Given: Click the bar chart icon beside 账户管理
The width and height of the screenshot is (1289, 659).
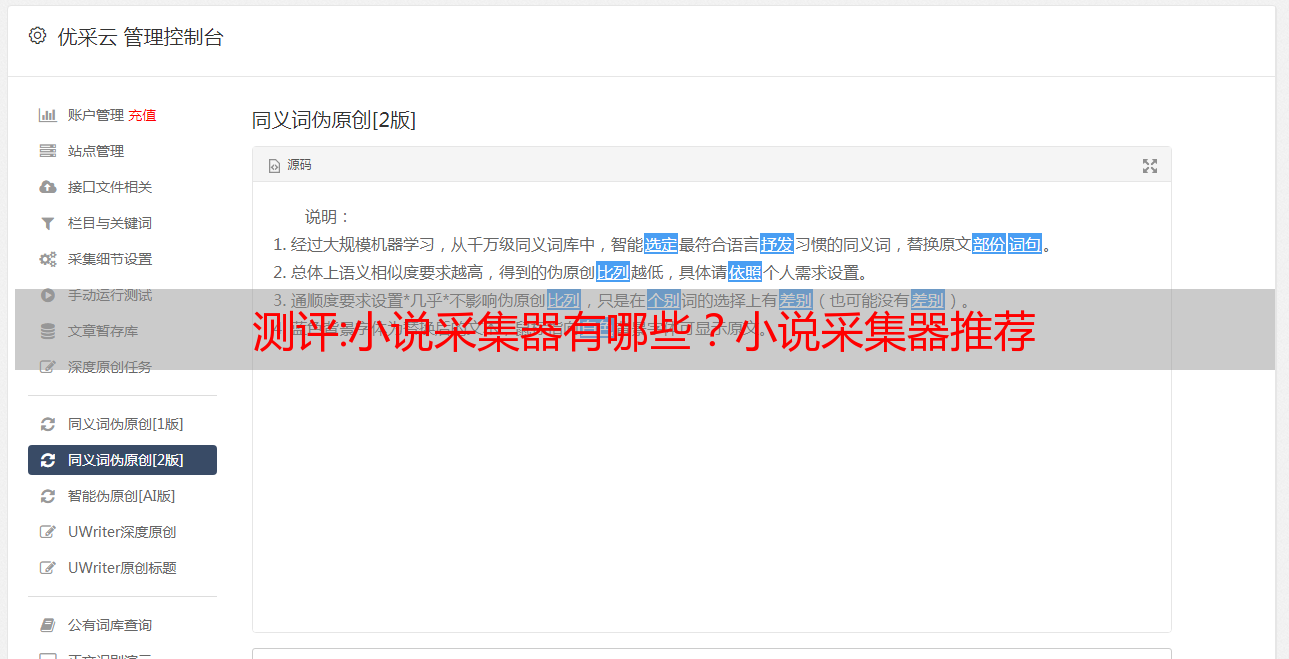Looking at the screenshot, I should (x=47, y=115).
